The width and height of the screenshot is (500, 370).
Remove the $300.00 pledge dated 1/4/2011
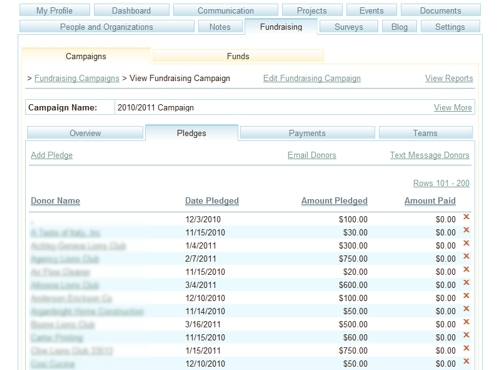click(466, 243)
